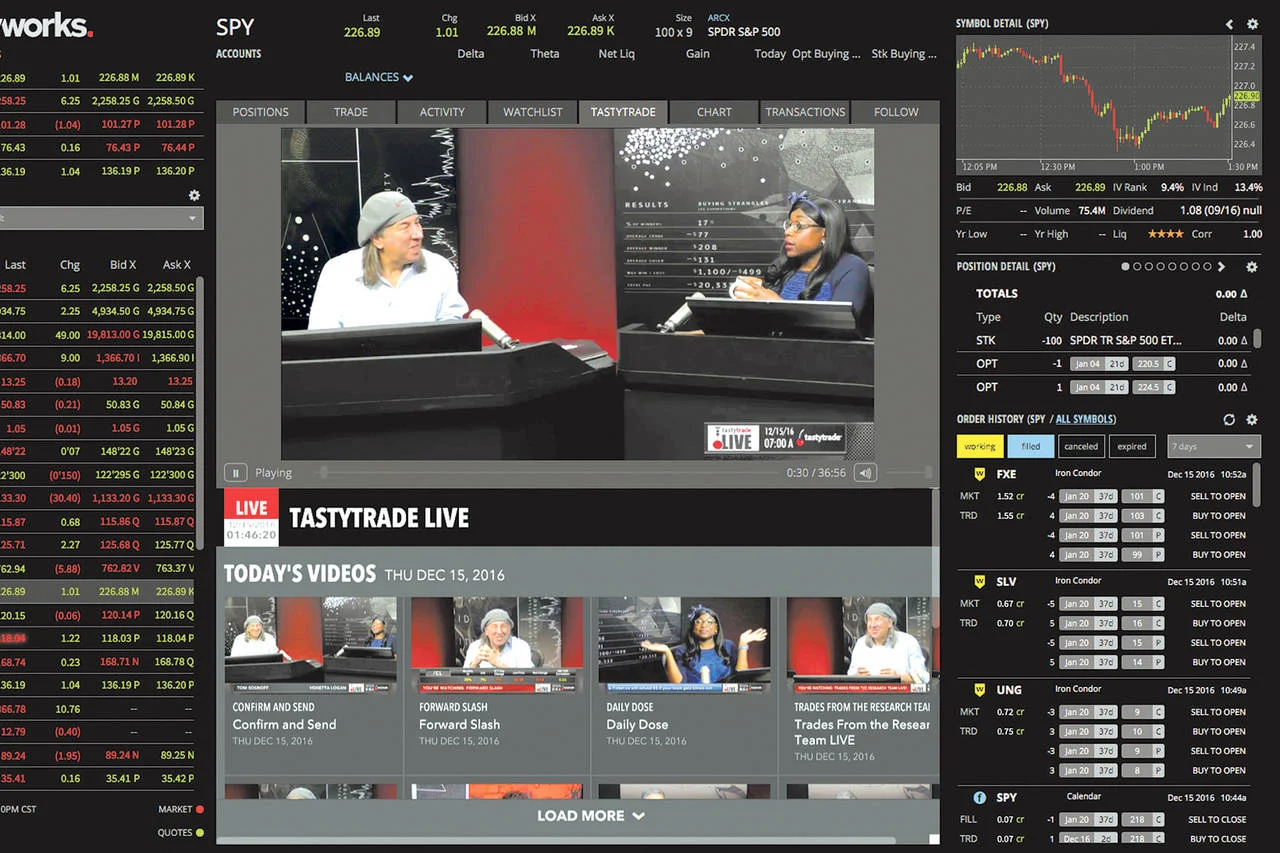Viewport: 1280px width, 853px height.
Task: Open the 7 days range dropdown
Action: coord(1214,446)
